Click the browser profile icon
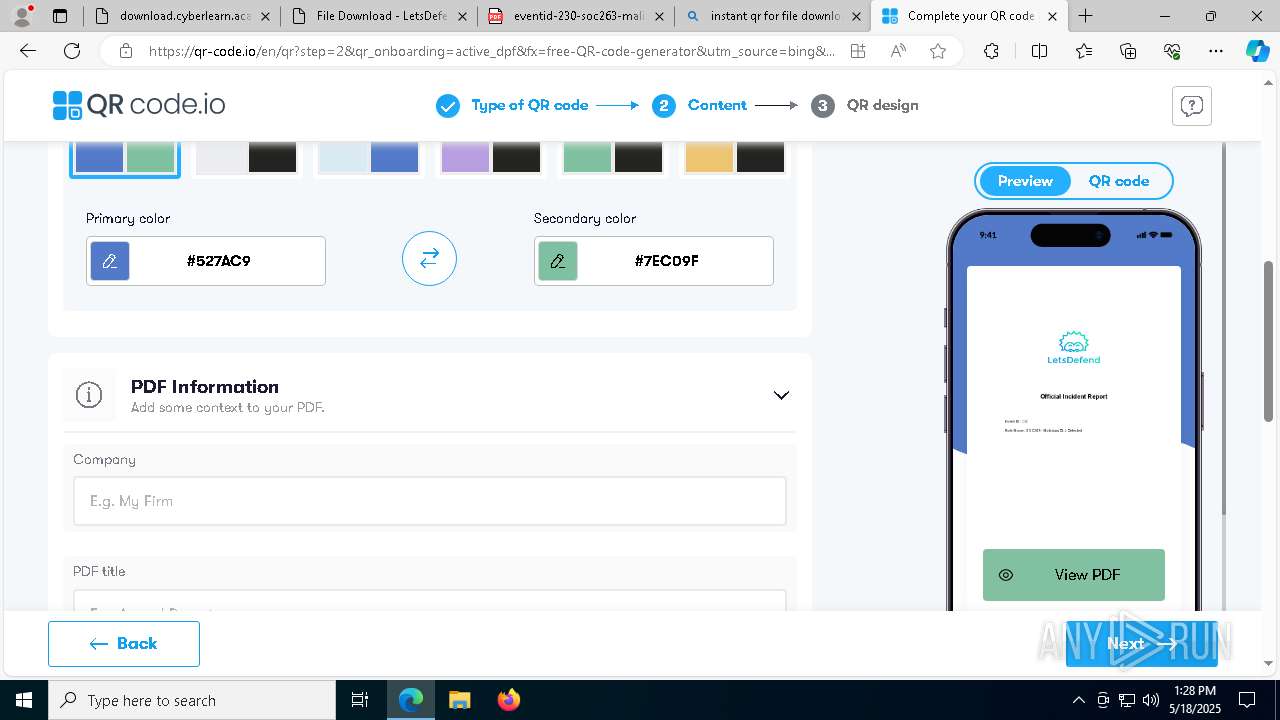This screenshot has height=720, width=1280. tap(22, 16)
